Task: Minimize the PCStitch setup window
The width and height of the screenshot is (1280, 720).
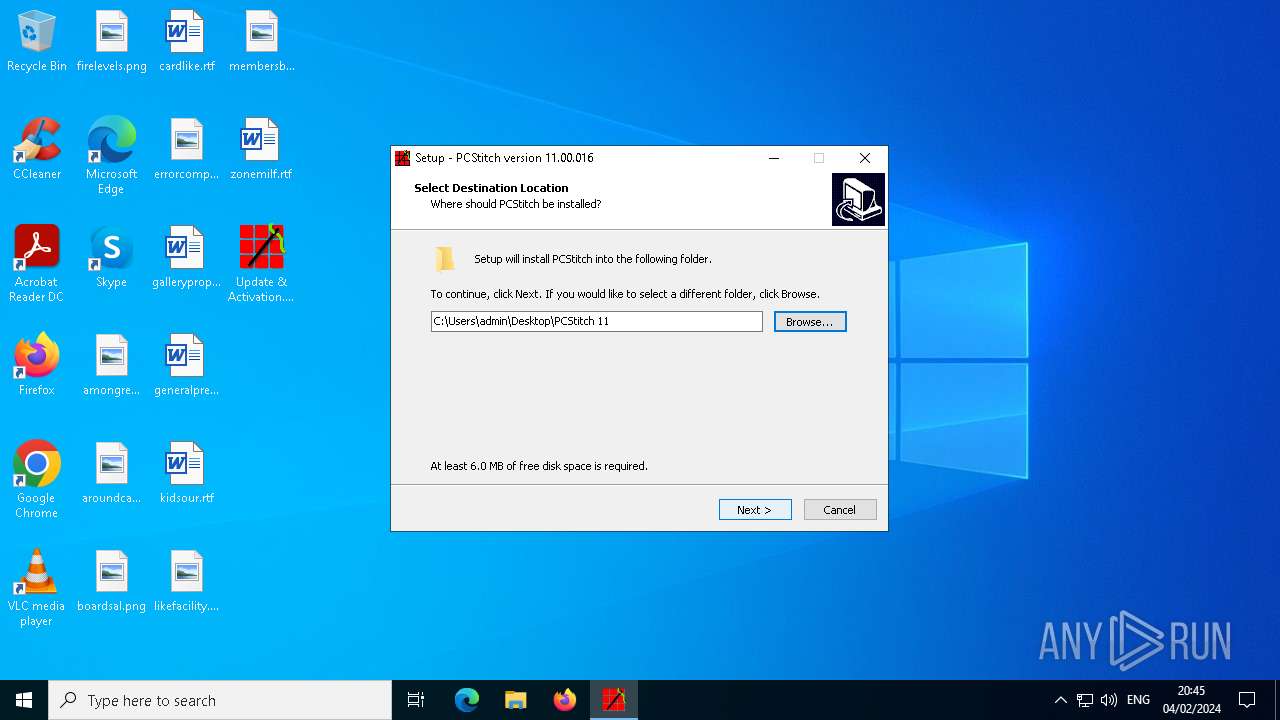Action: (x=774, y=158)
